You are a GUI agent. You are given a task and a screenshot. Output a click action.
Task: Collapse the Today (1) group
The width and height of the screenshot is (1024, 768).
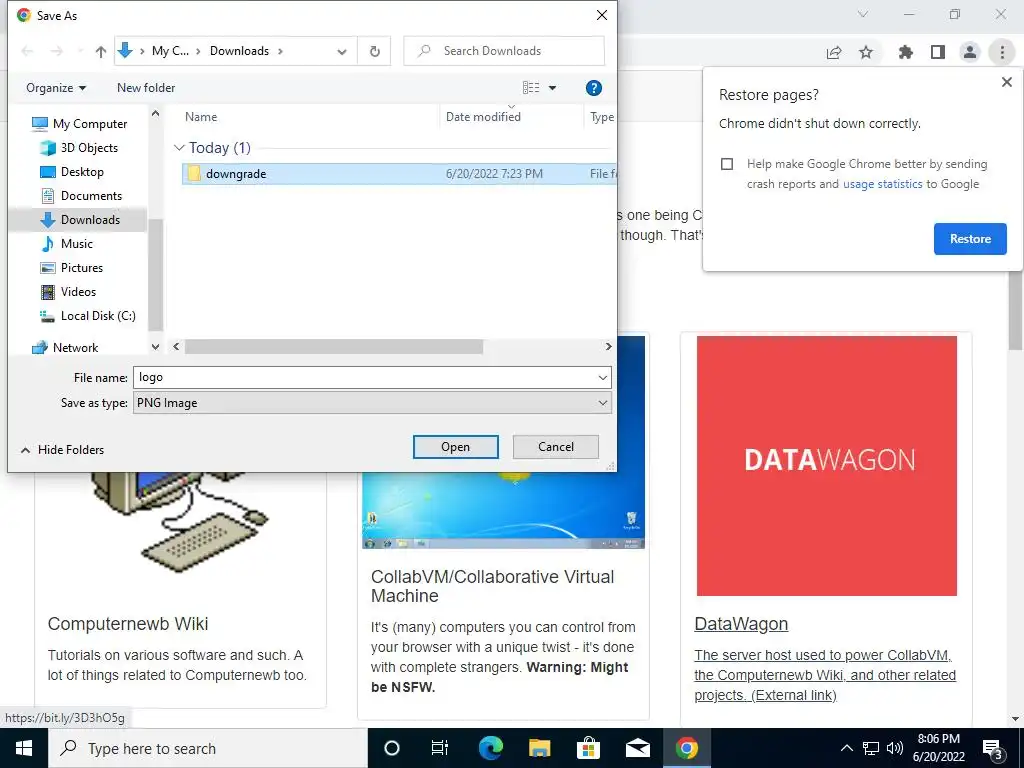(179, 148)
